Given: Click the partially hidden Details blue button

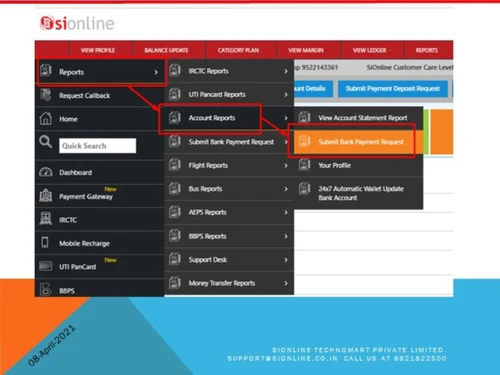Looking at the screenshot, I should (313, 89).
